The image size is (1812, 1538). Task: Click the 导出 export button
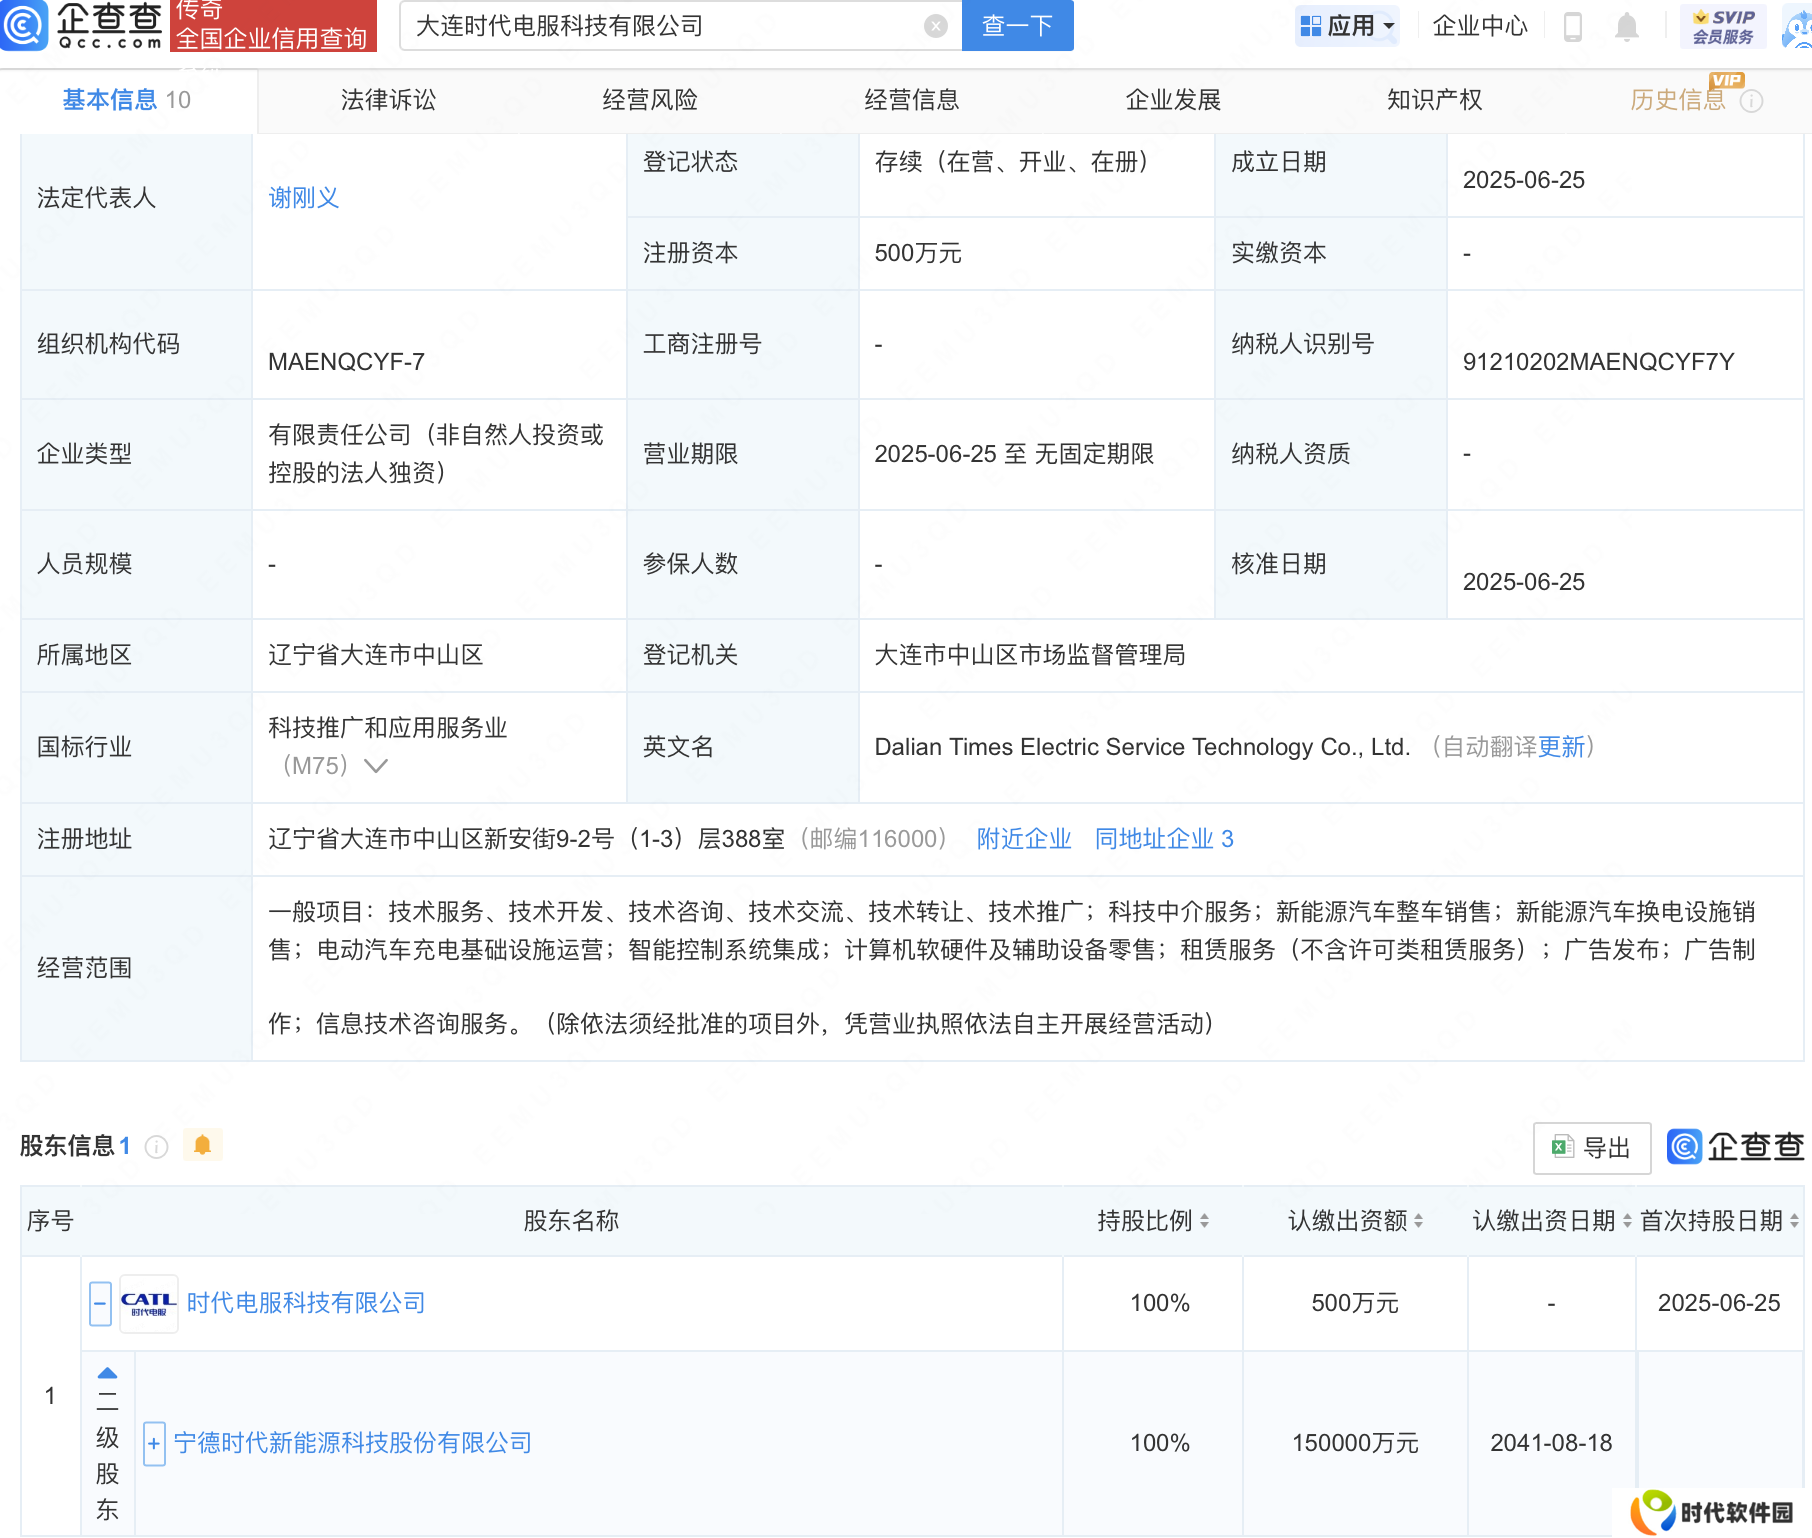[1592, 1148]
